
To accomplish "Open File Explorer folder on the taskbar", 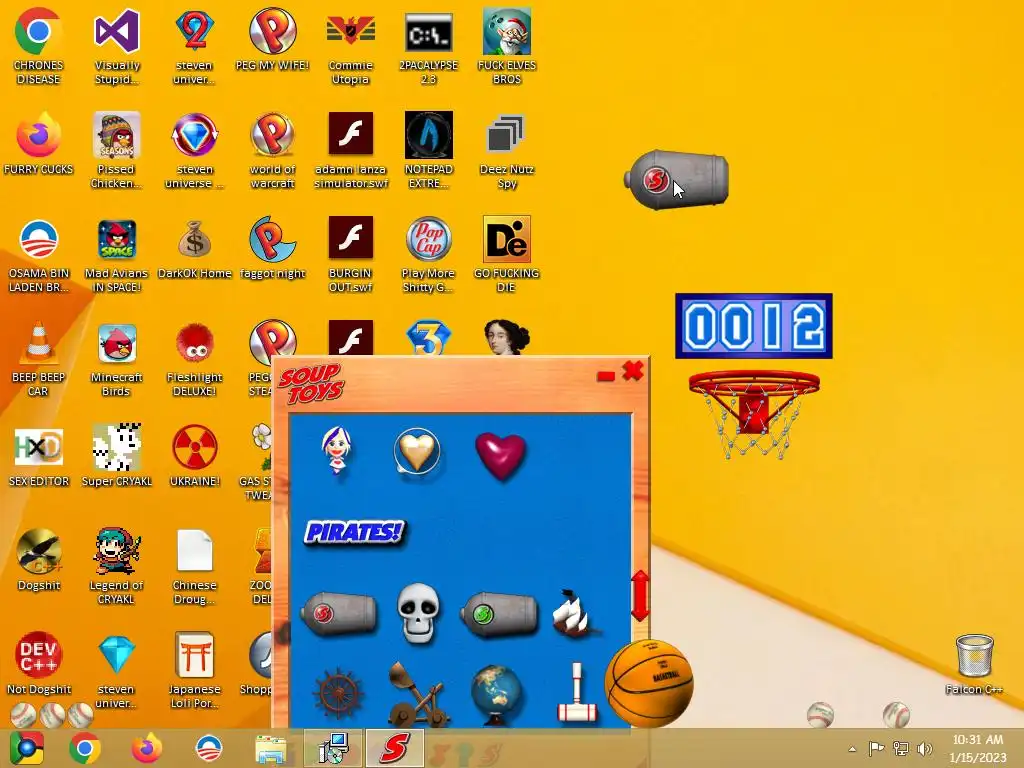I will pyautogui.click(x=271, y=748).
